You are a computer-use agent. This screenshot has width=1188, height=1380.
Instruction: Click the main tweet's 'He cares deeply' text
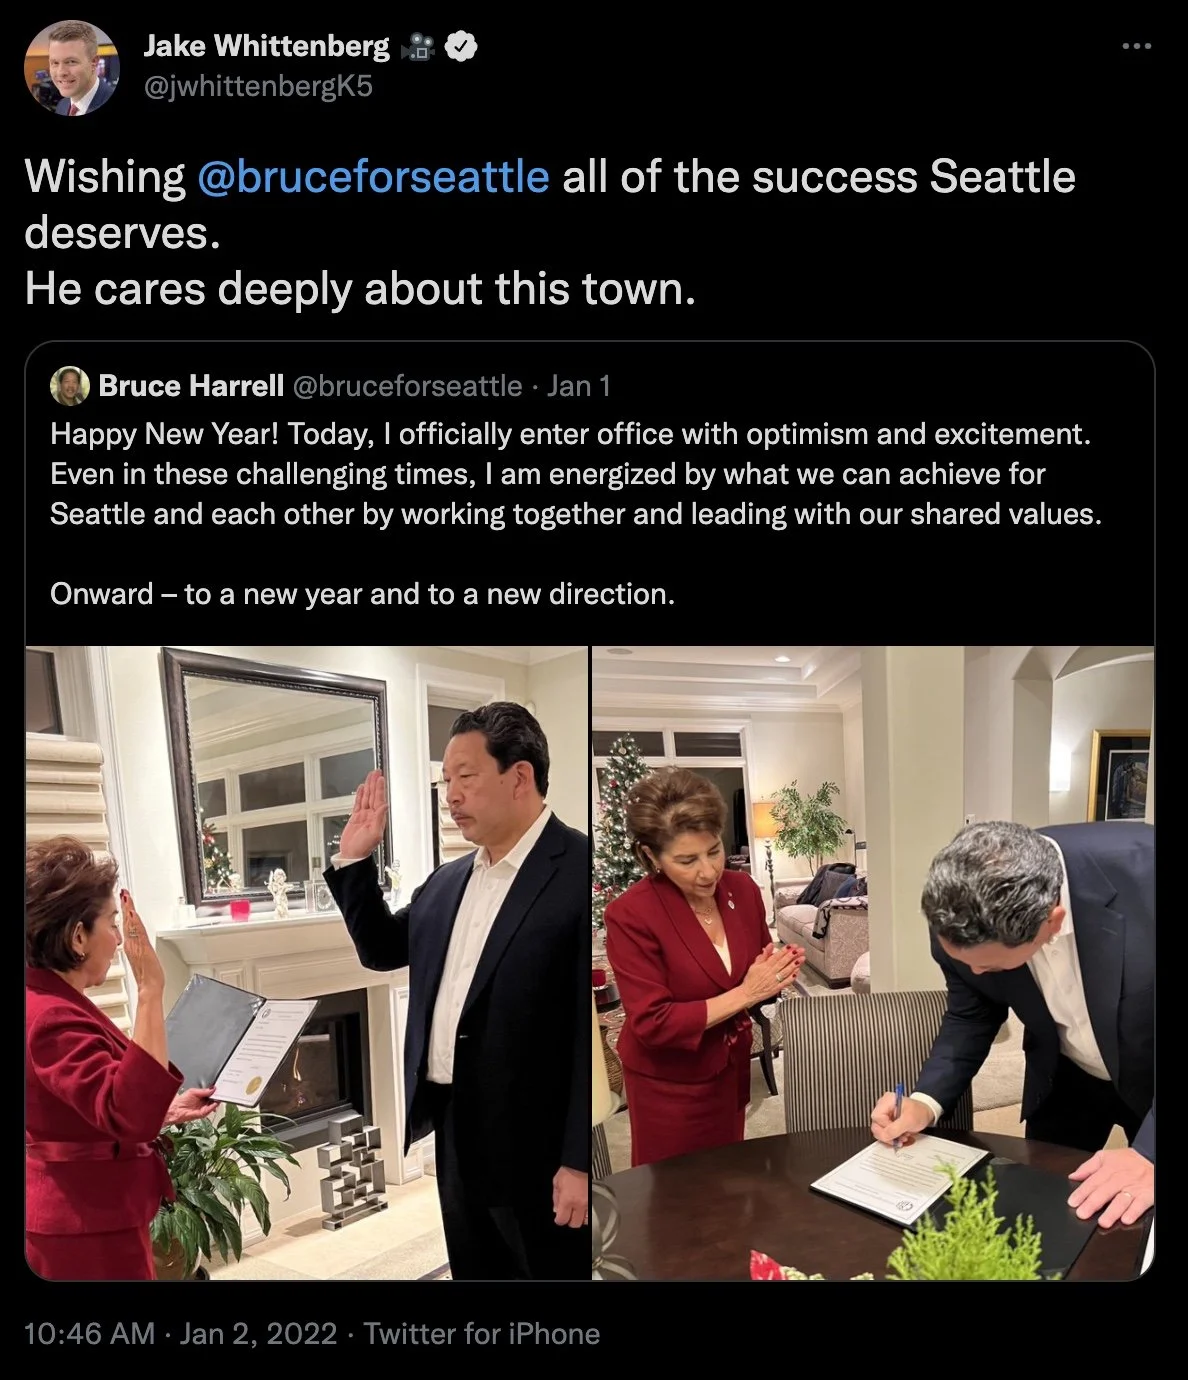pos(359,289)
